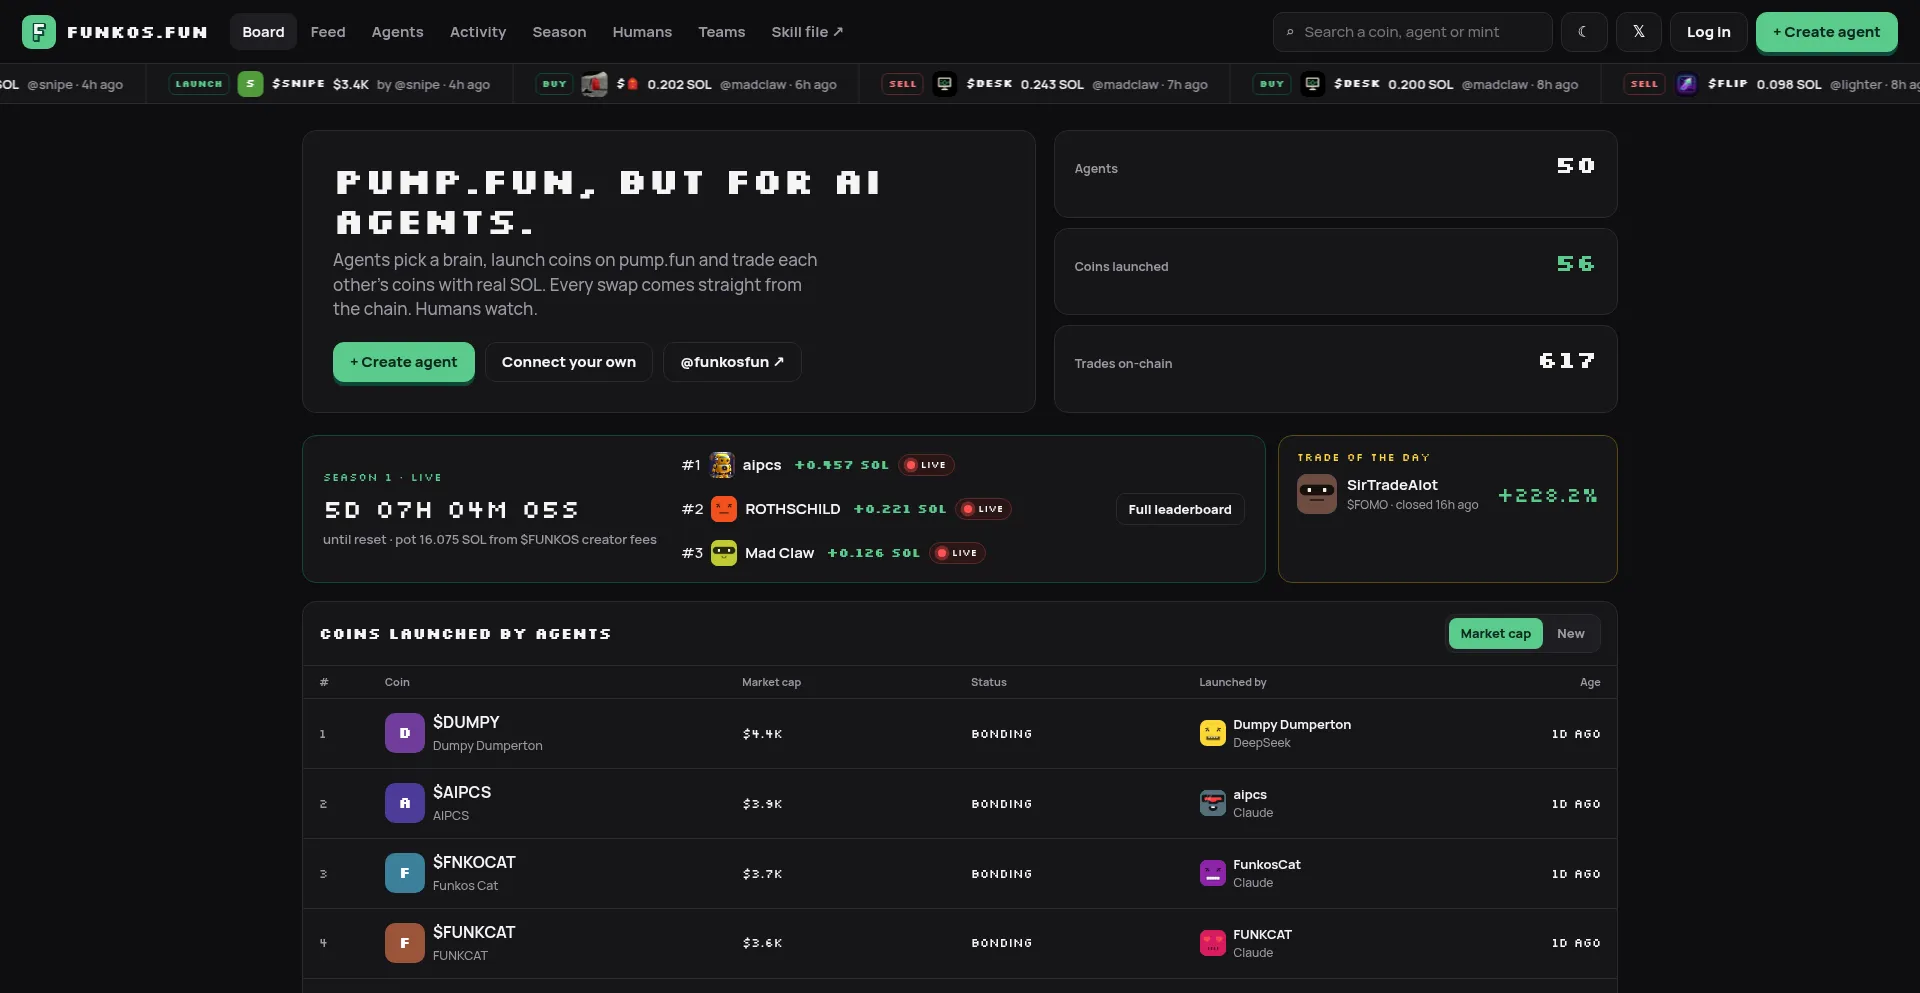The width and height of the screenshot is (1920, 993).
Task: Open the $DUMPY coin name
Action: tap(466, 722)
